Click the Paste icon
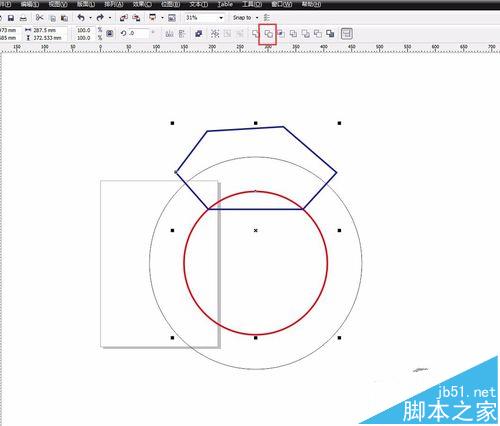 64,18
